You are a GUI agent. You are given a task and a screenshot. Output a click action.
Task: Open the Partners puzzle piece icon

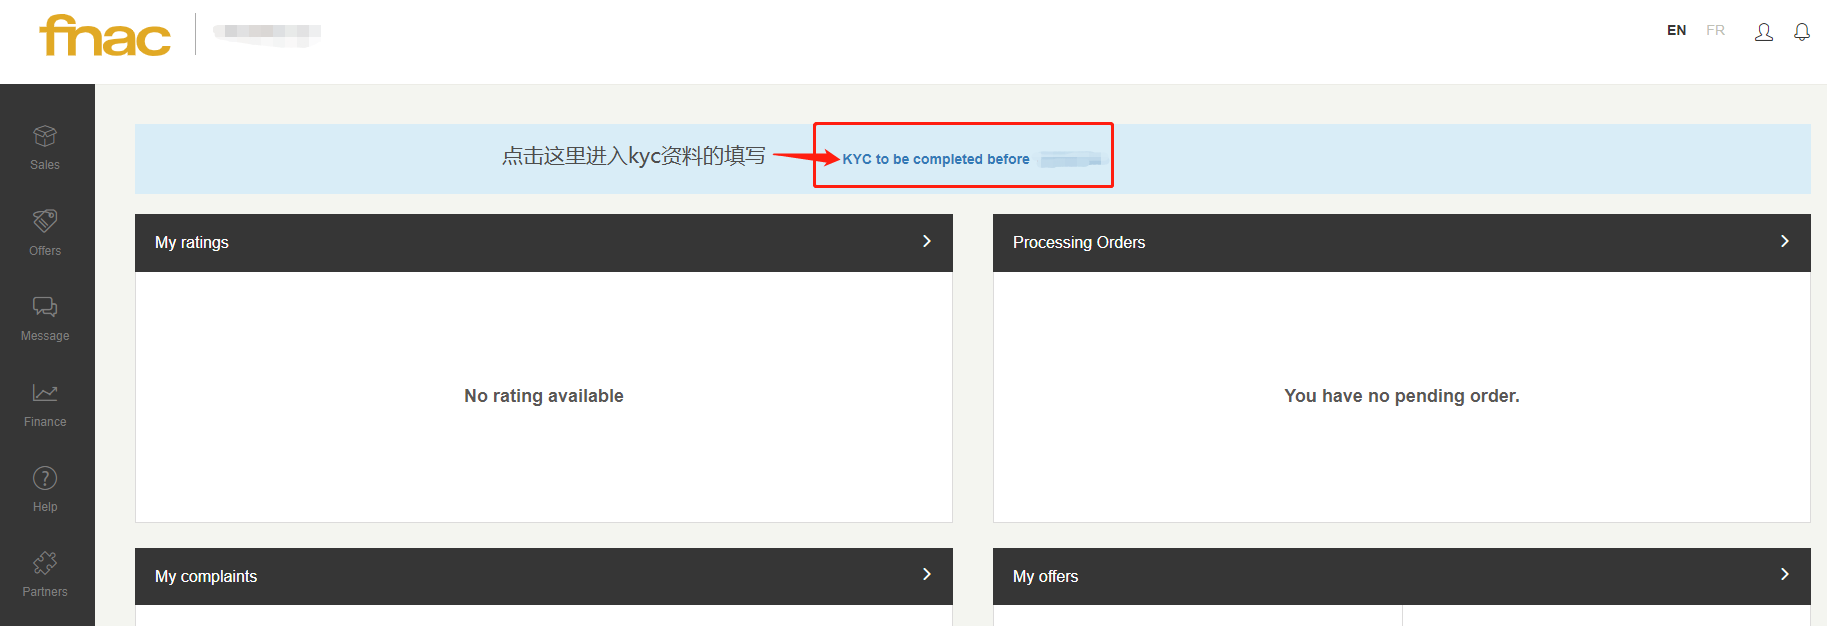45,563
